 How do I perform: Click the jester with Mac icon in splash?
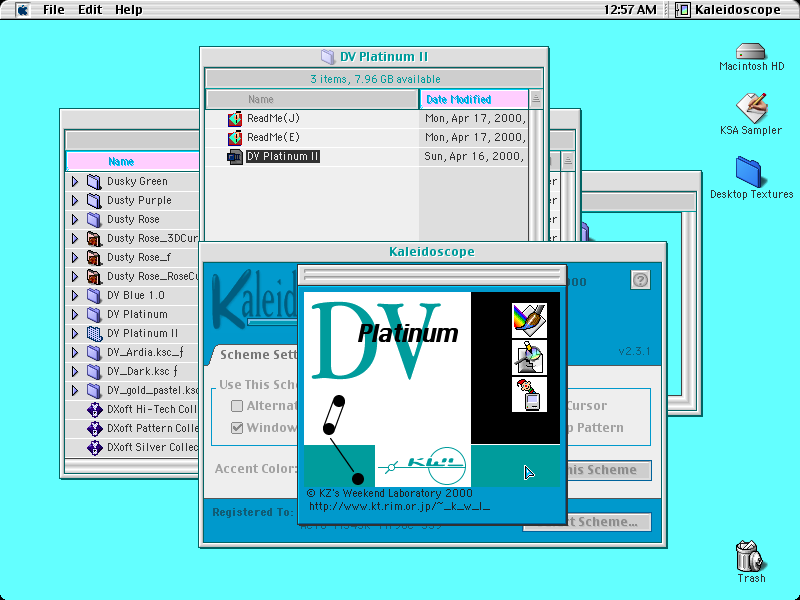[x=529, y=394]
